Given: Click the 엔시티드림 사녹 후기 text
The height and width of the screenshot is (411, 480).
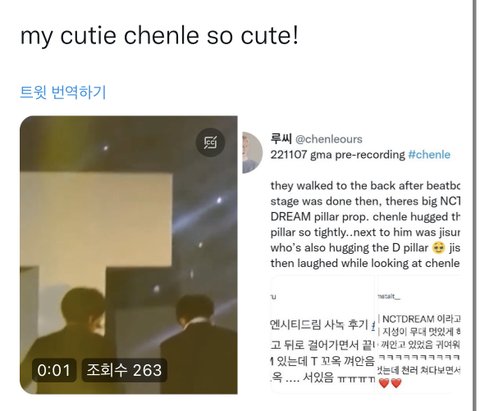Looking at the screenshot, I should [319, 324].
